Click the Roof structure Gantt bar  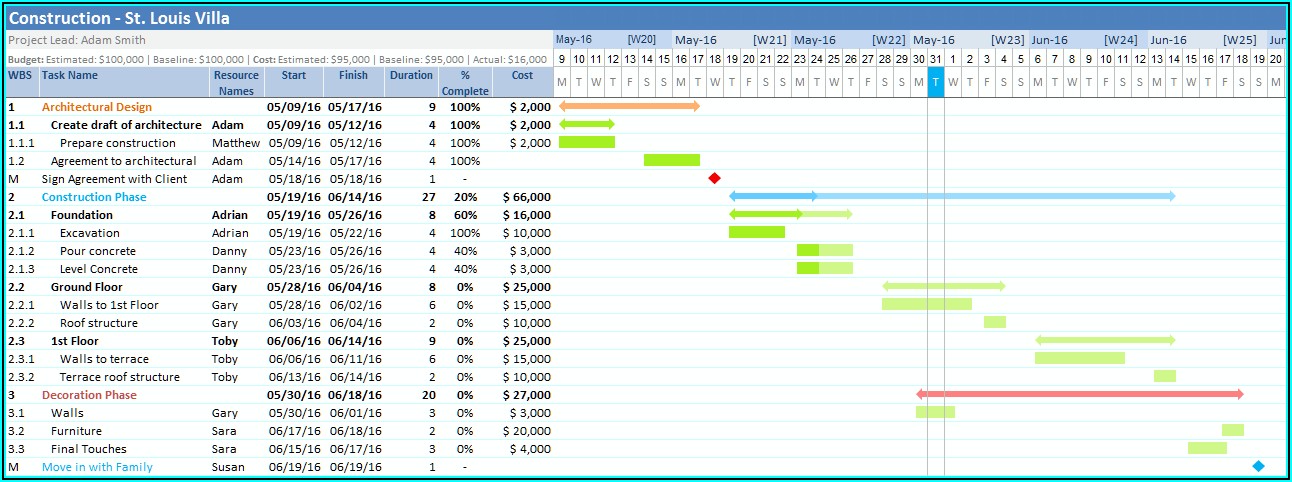coord(994,322)
